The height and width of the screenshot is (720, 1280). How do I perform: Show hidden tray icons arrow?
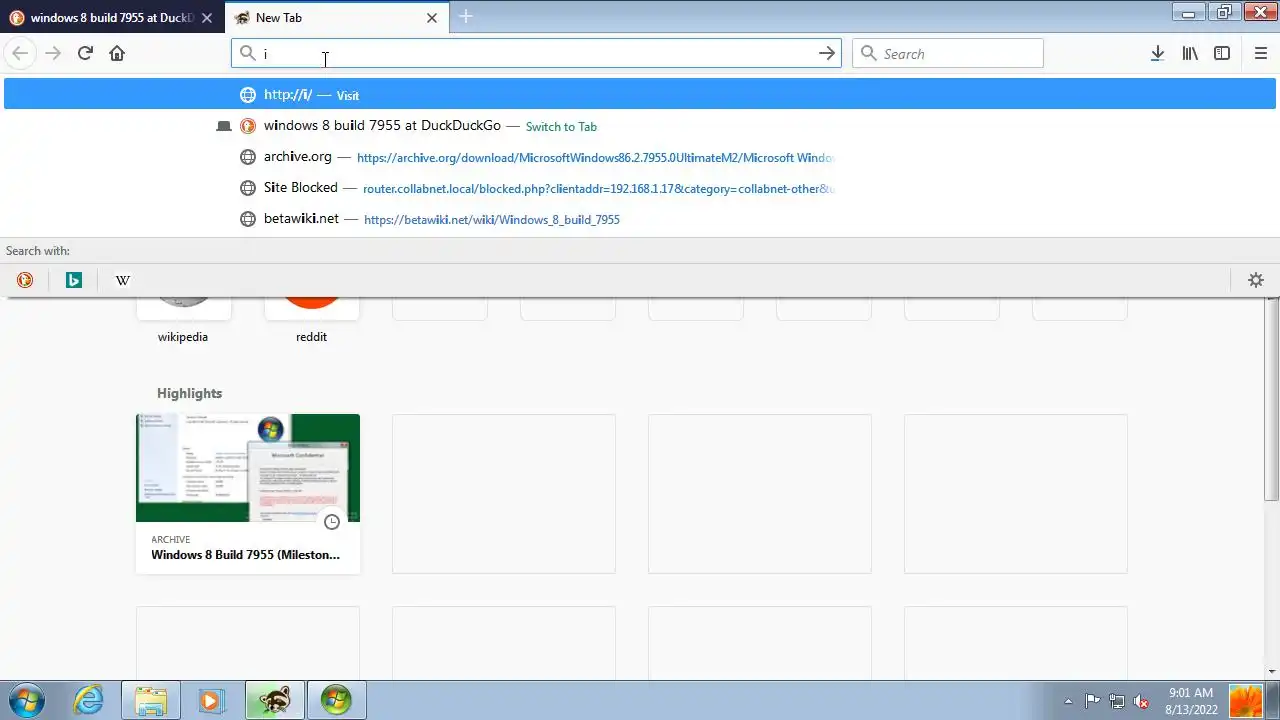[x=1068, y=701]
